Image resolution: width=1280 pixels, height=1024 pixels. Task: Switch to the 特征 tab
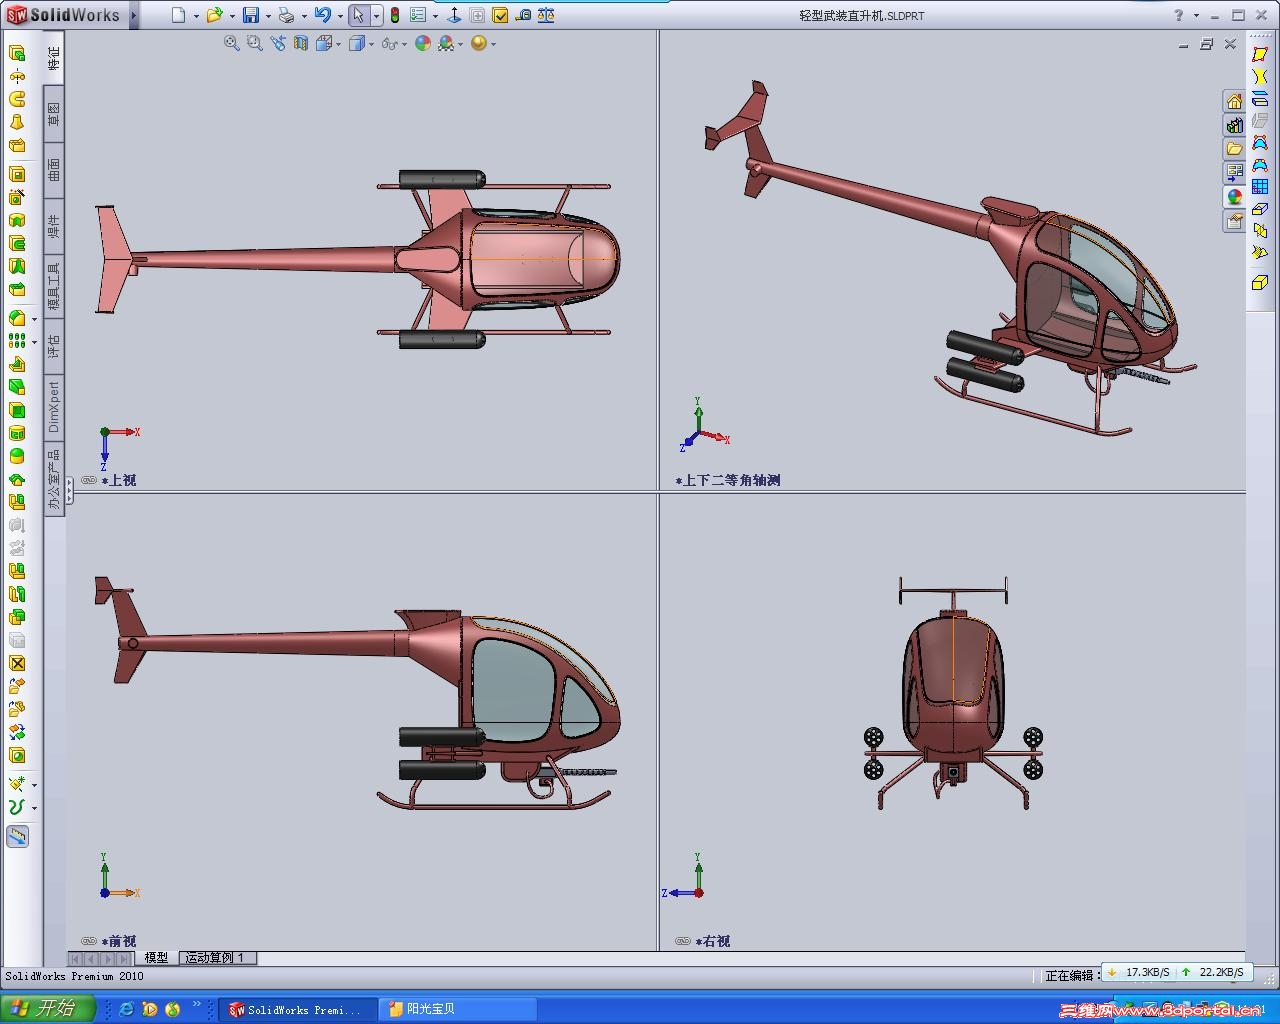pyautogui.click(x=54, y=58)
